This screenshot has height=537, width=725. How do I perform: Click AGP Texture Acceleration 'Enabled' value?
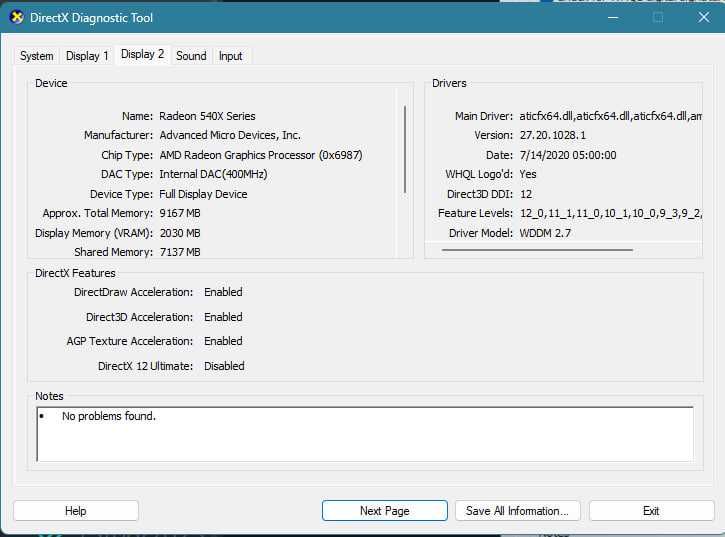click(x=223, y=341)
